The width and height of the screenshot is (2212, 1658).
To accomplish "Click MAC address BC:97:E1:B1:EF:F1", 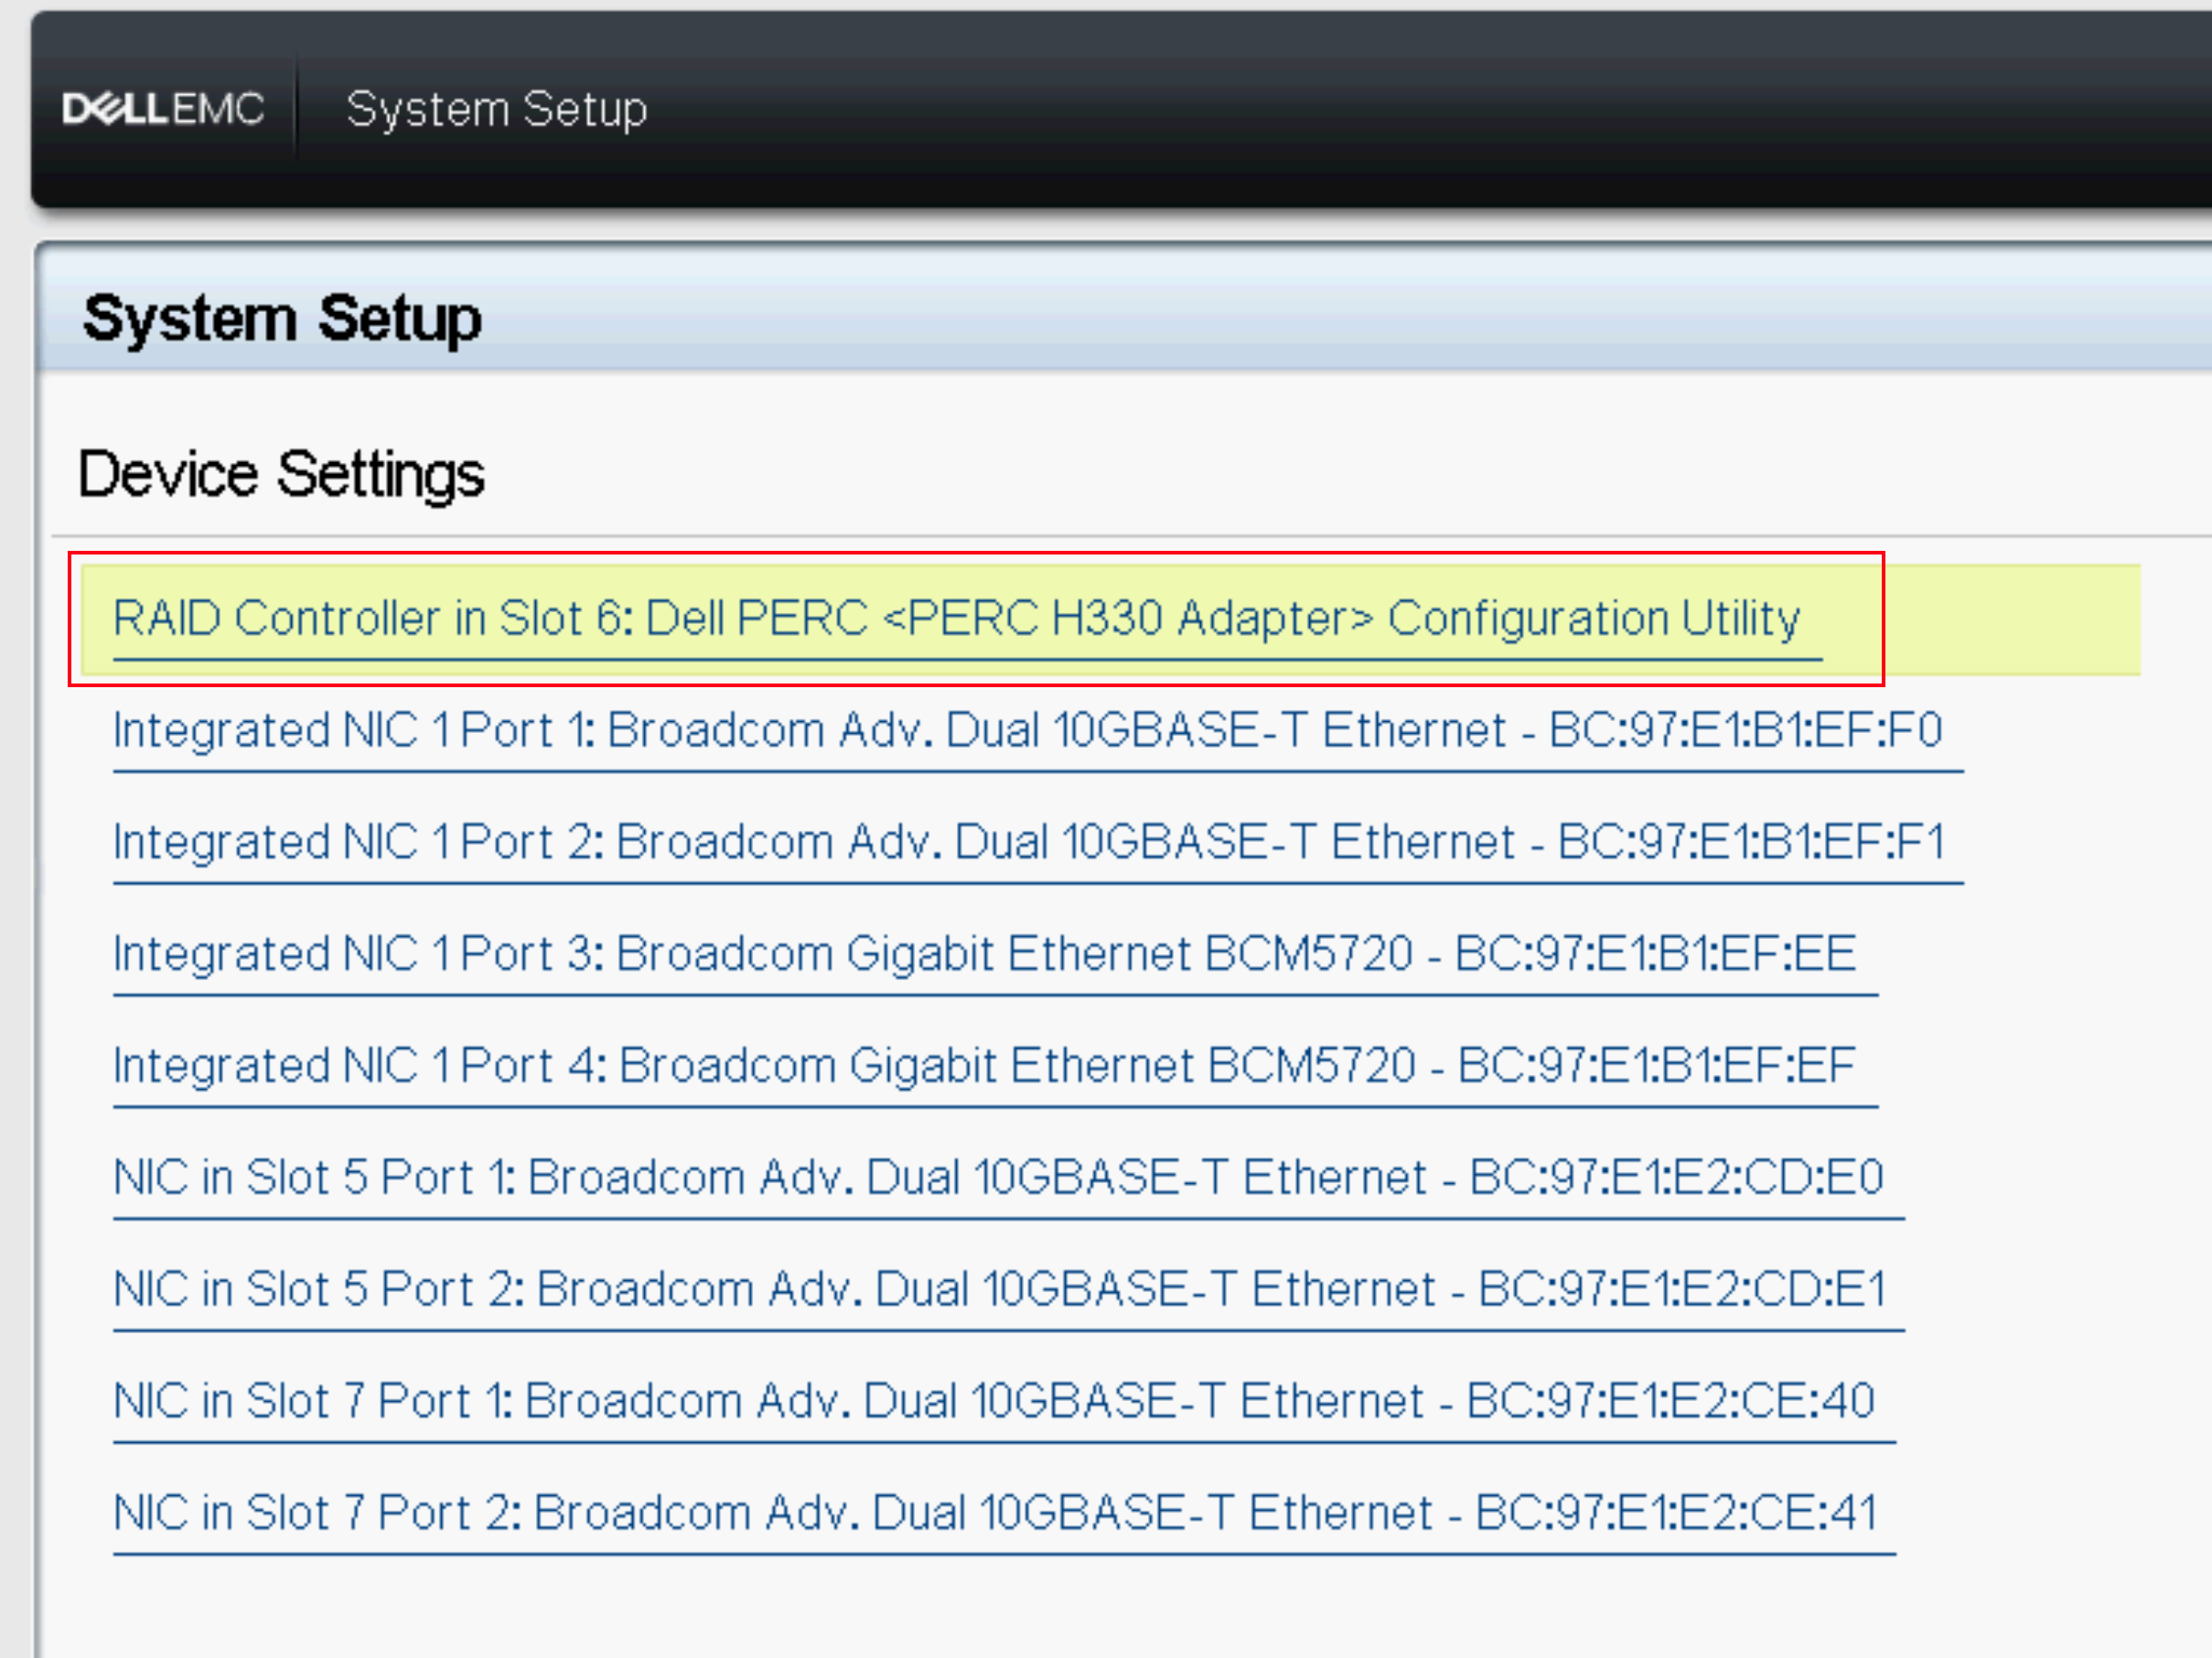I will 1751,842.
